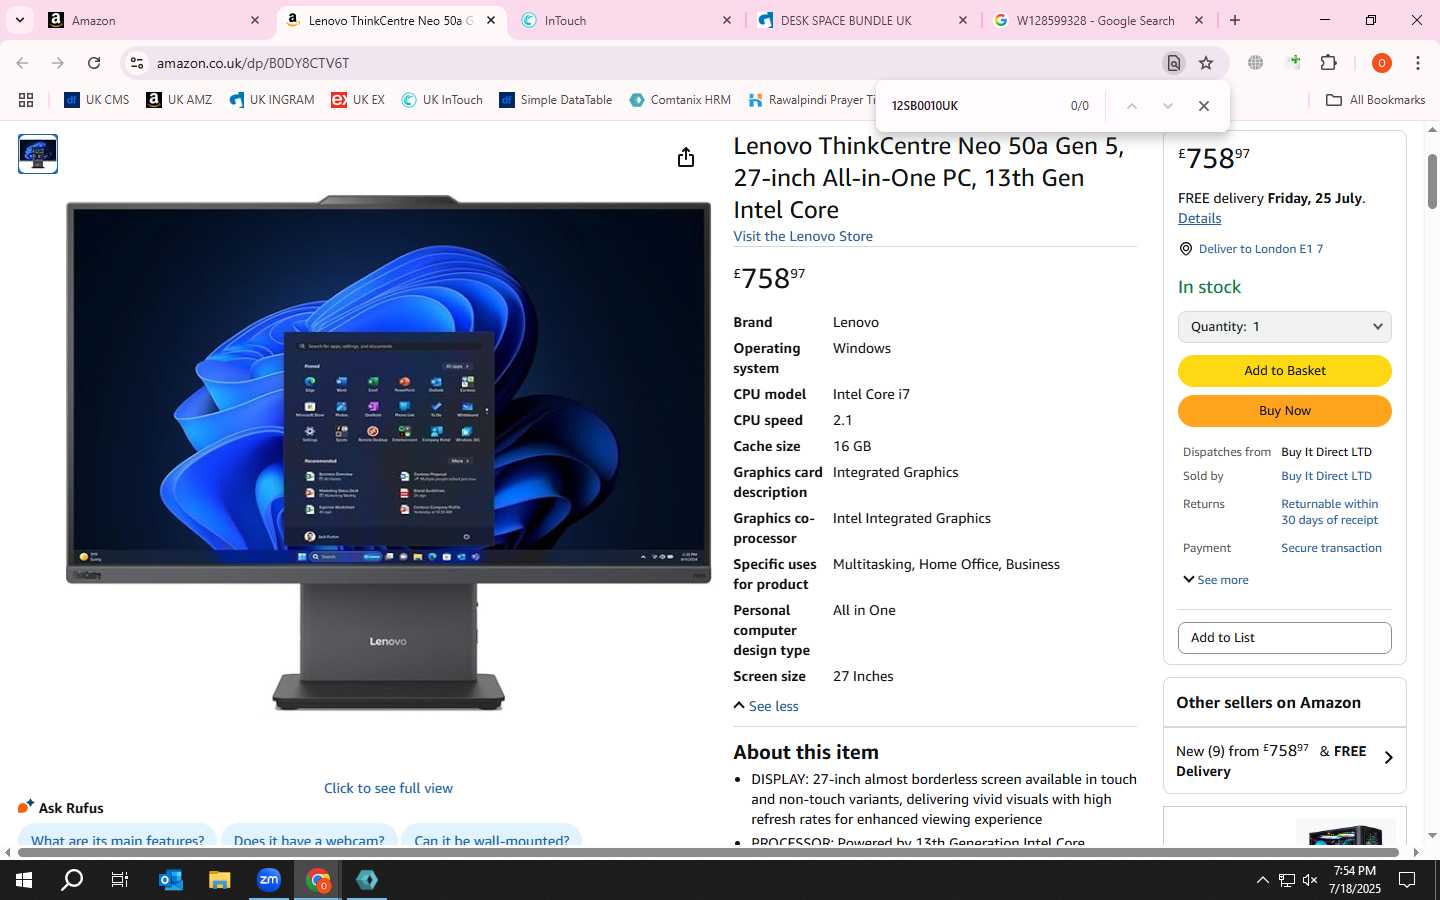Open File Explorer from the taskbar
This screenshot has height=900, width=1440.
(219, 880)
